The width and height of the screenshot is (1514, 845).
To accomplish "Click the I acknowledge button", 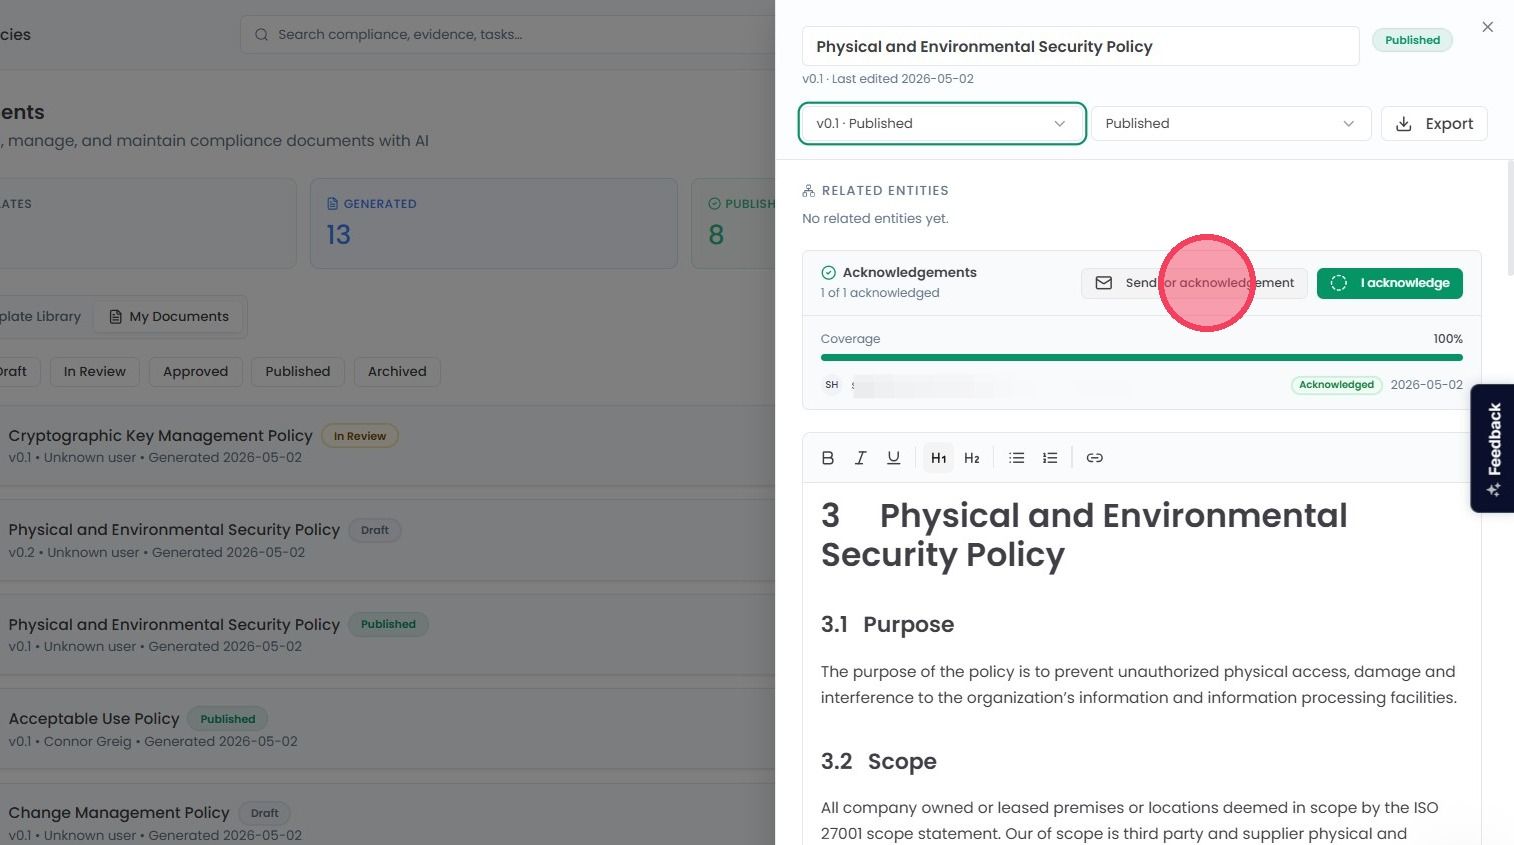I will click(x=1390, y=283).
